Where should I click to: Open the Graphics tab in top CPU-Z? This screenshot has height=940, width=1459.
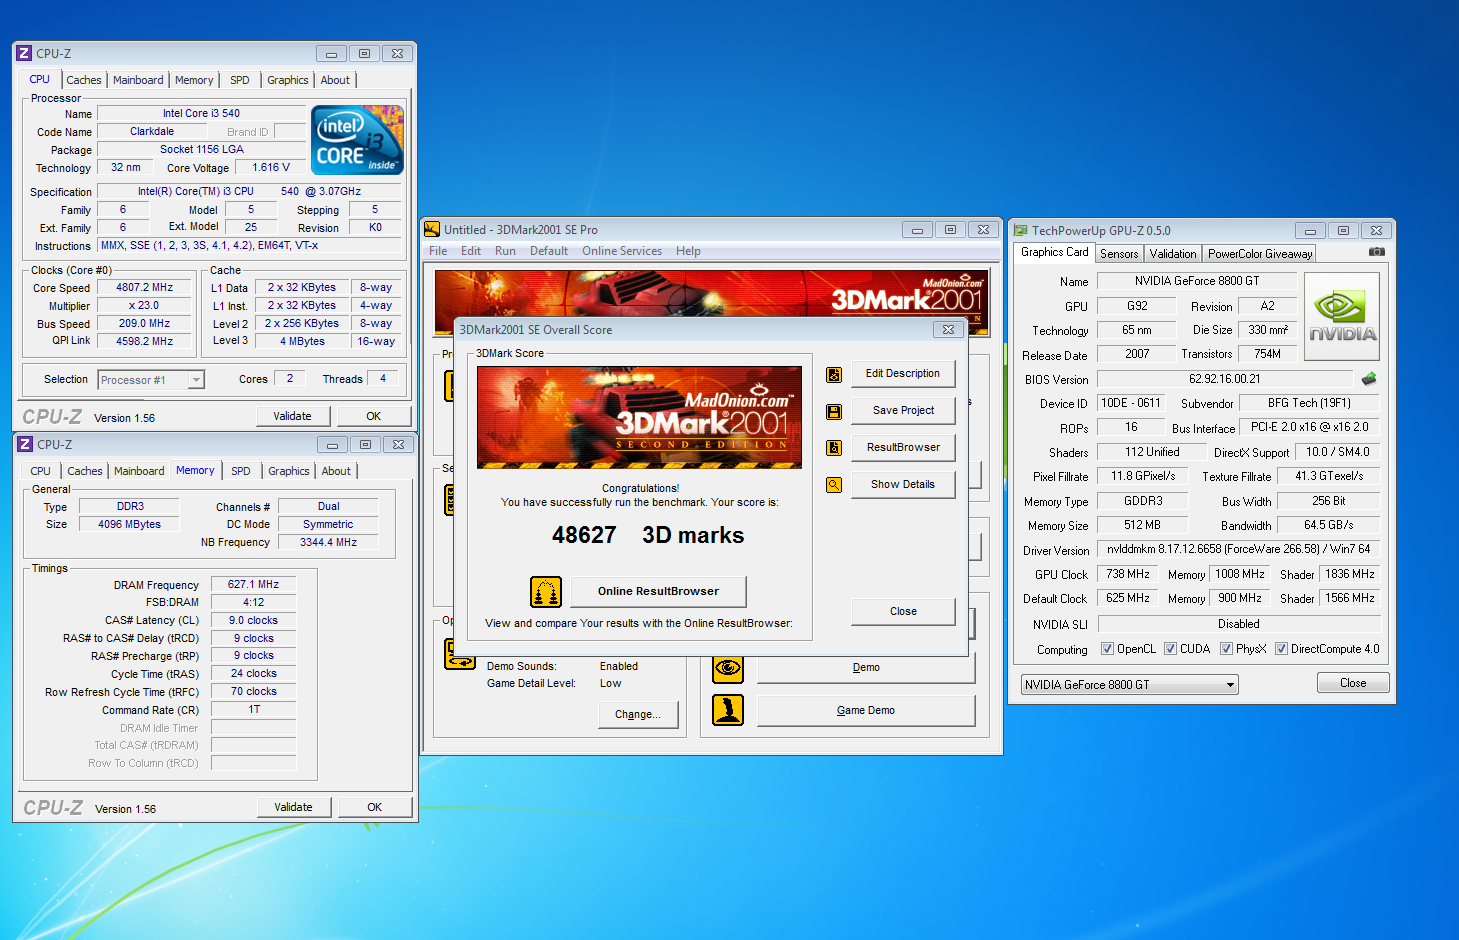click(x=288, y=80)
